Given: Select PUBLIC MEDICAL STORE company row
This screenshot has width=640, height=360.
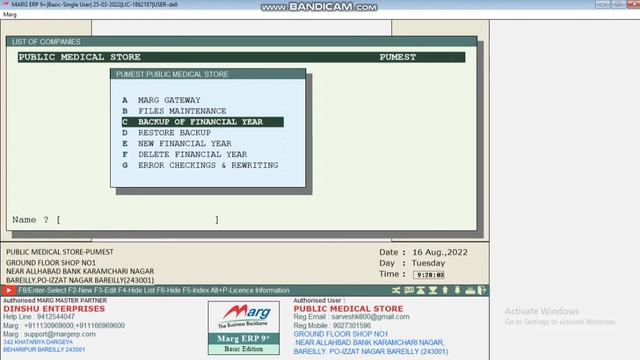Looking at the screenshot, I should point(241,57).
